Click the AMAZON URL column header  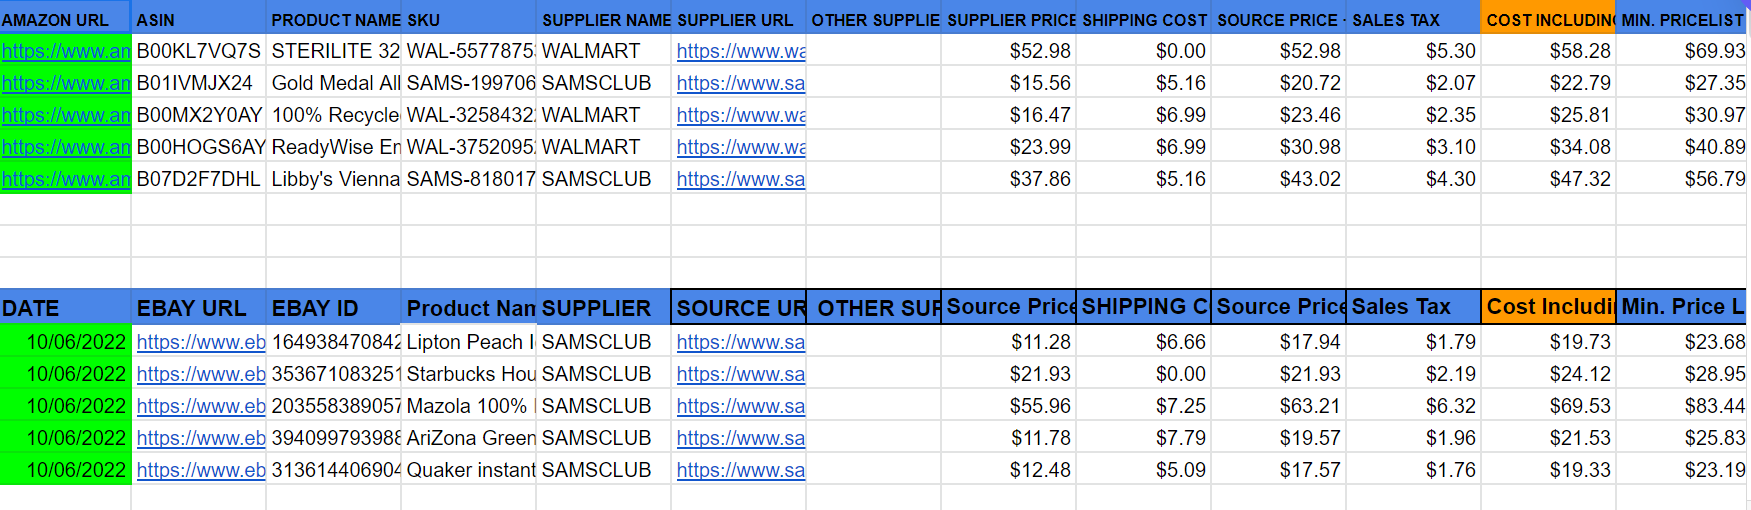65,19
